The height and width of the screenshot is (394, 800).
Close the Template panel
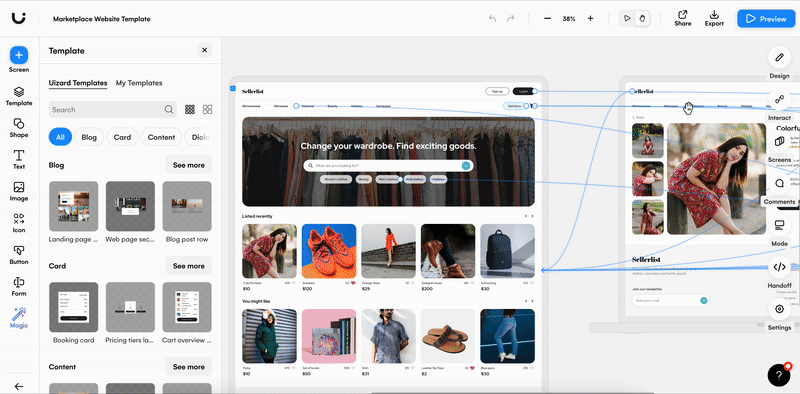tap(205, 50)
